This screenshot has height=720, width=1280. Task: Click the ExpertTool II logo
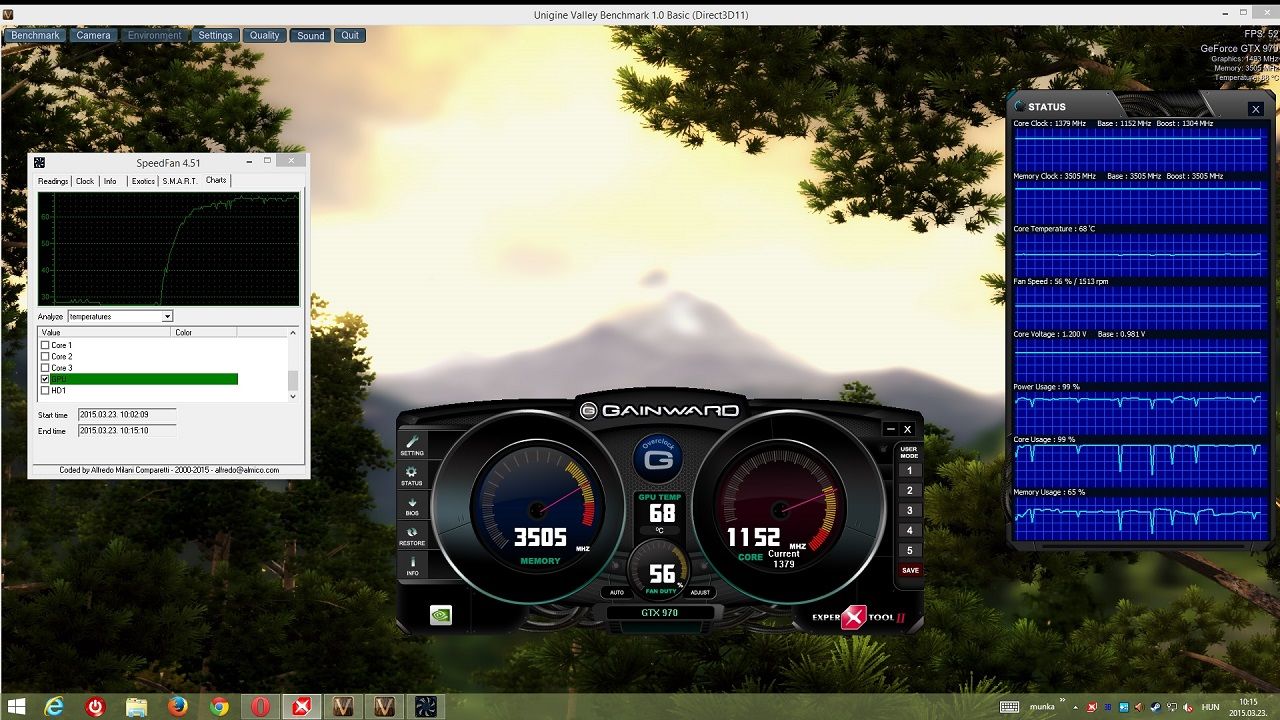click(858, 617)
